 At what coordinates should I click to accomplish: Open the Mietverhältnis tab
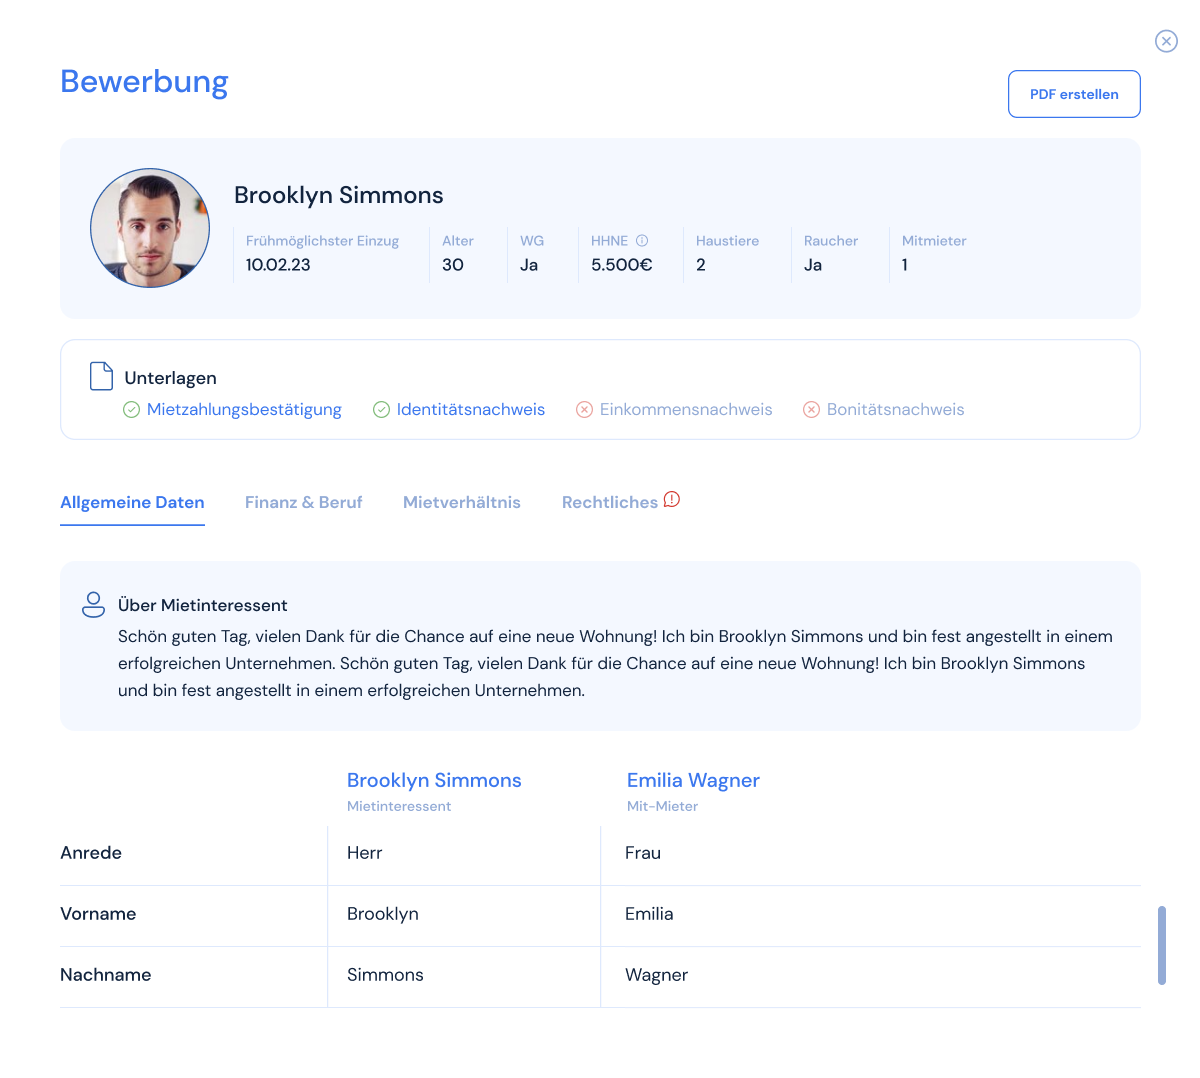click(x=461, y=502)
